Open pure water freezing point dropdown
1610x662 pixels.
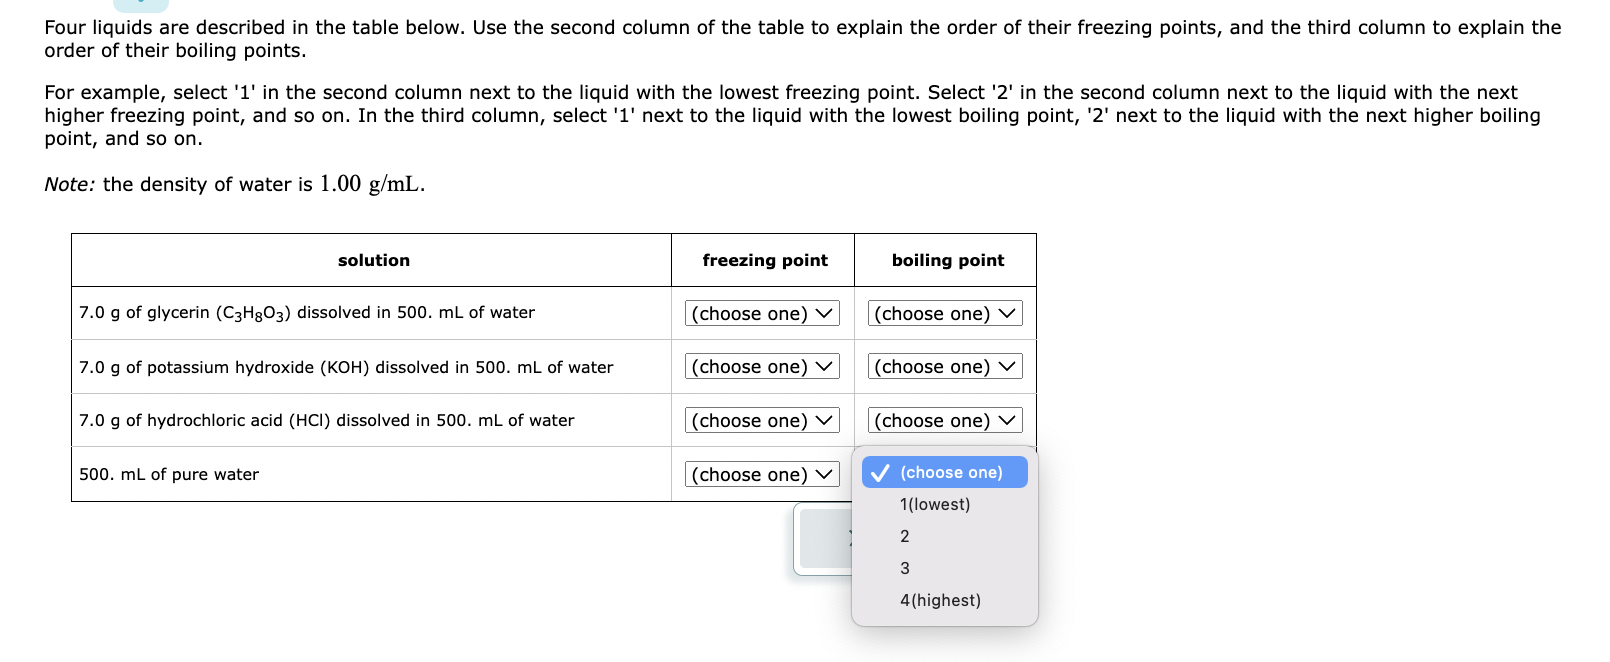(762, 474)
